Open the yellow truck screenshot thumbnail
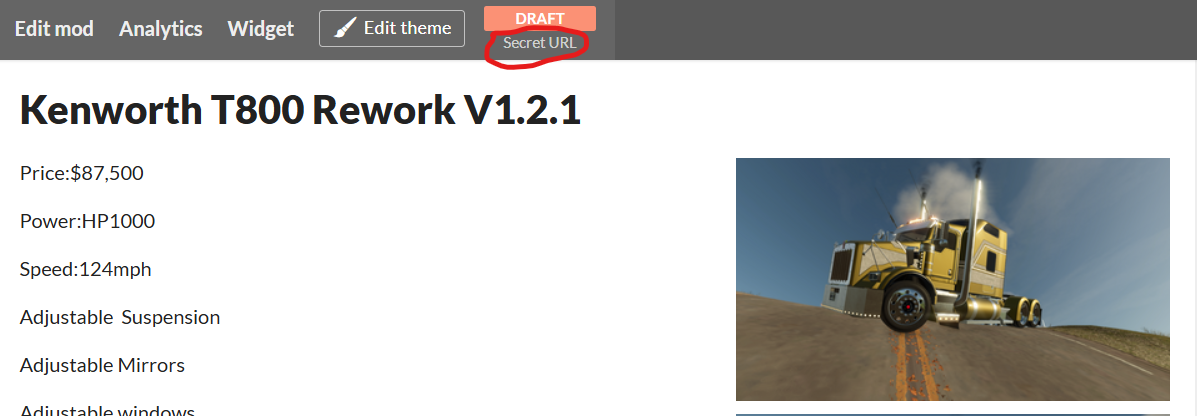Image resolution: width=1197 pixels, height=416 pixels. [953, 279]
